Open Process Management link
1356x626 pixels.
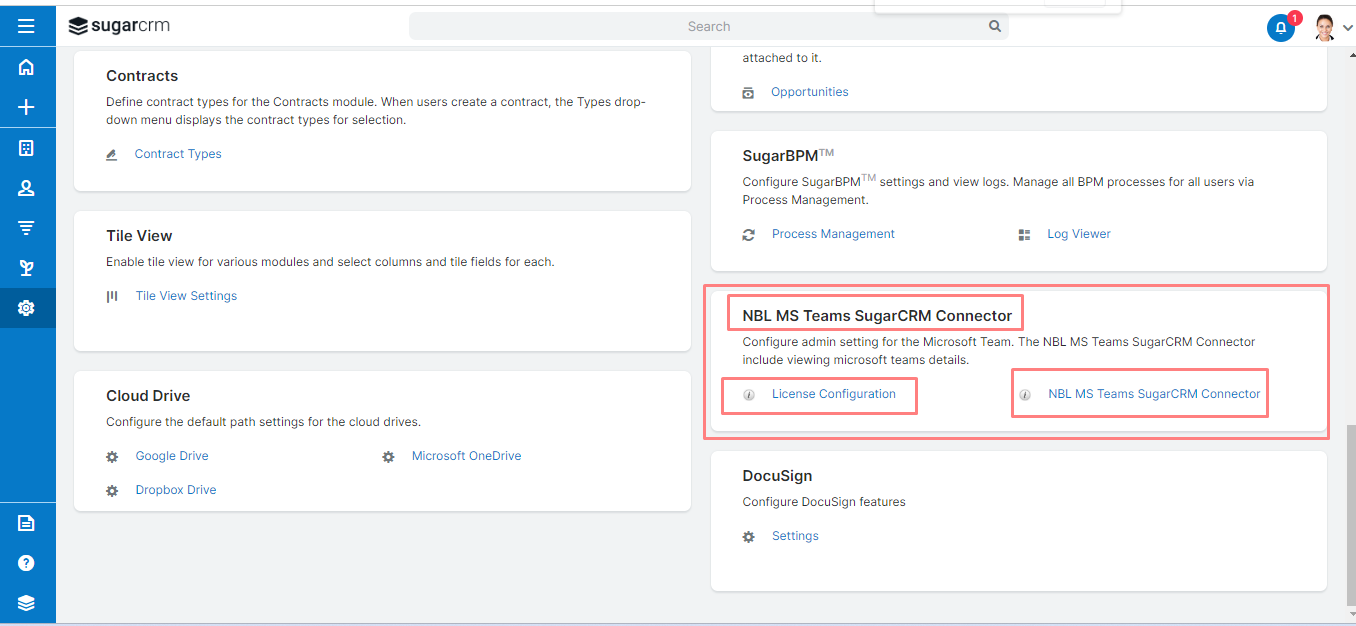833,234
